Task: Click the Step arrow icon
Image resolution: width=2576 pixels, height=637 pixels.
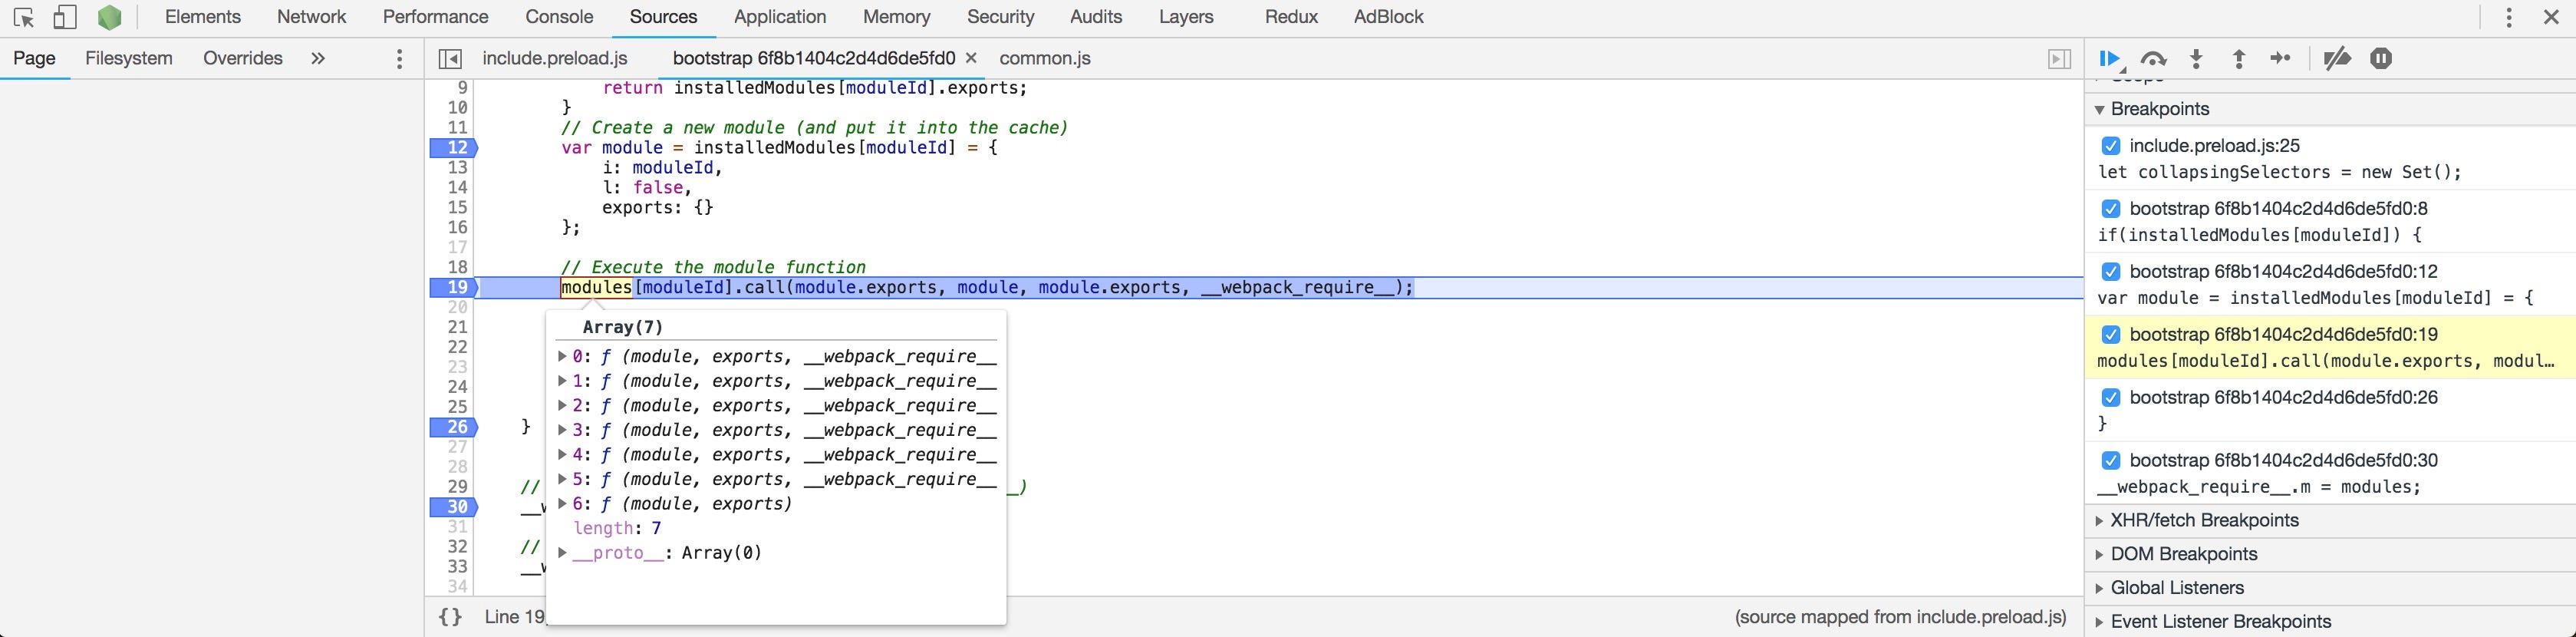Action: coord(2281,59)
